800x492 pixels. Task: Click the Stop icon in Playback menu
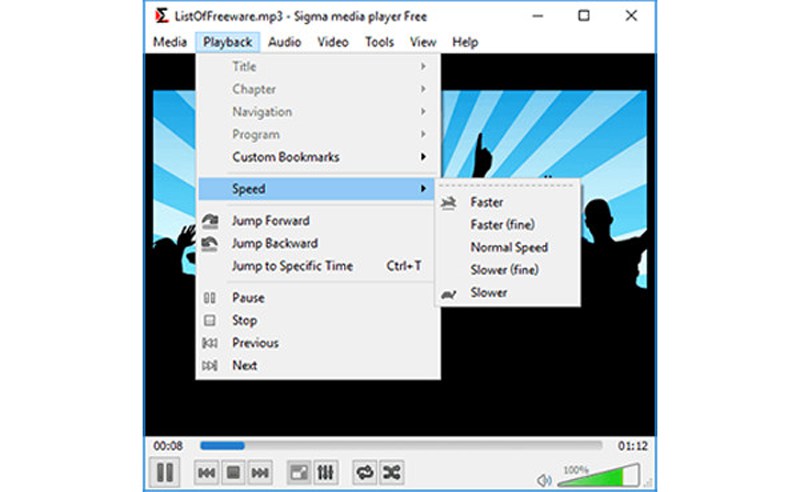click(x=210, y=321)
